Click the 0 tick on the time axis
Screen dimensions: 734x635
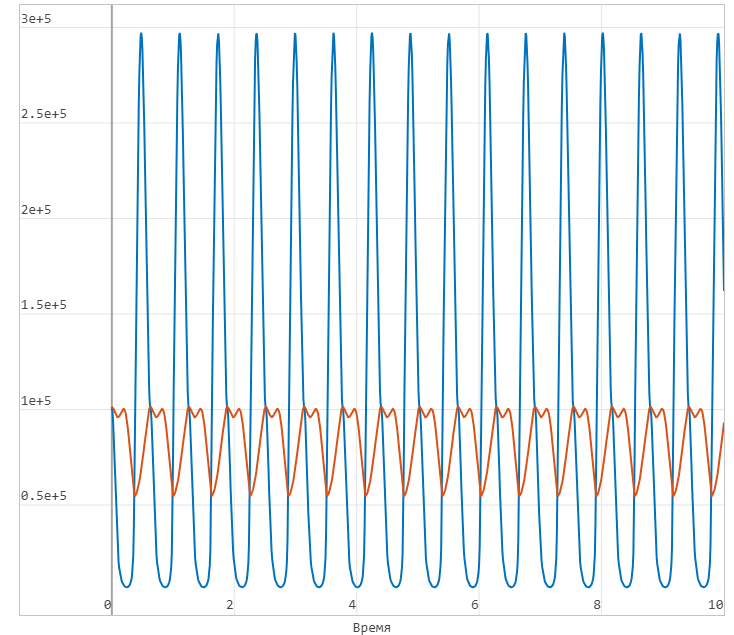(108, 605)
